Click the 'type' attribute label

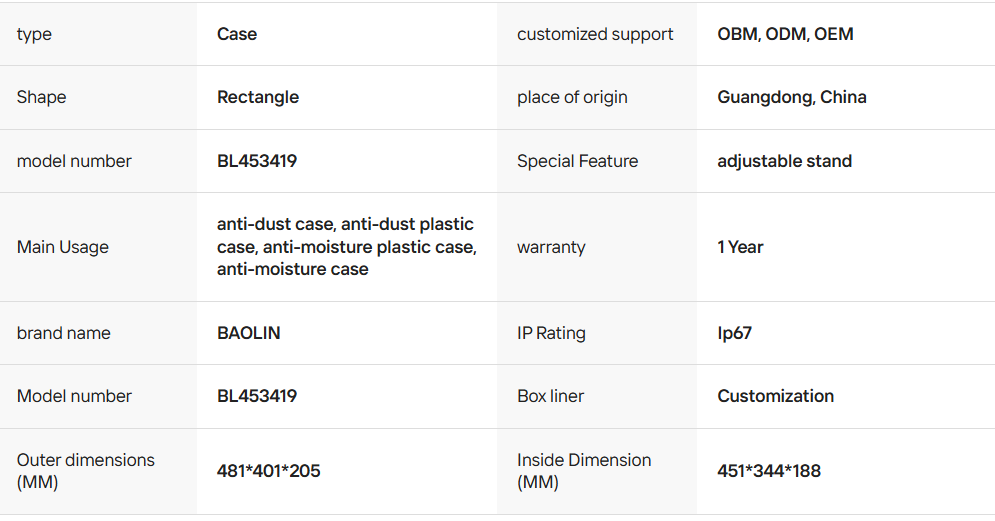pyautogui.click(x=34, y=34)
